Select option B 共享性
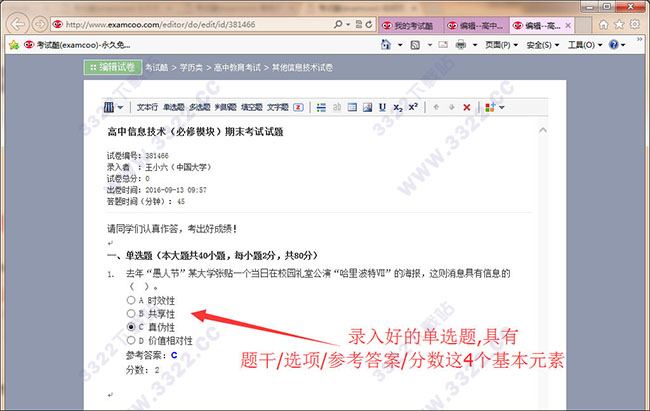Viewport: 650px width, 411px height. [131, 313]
